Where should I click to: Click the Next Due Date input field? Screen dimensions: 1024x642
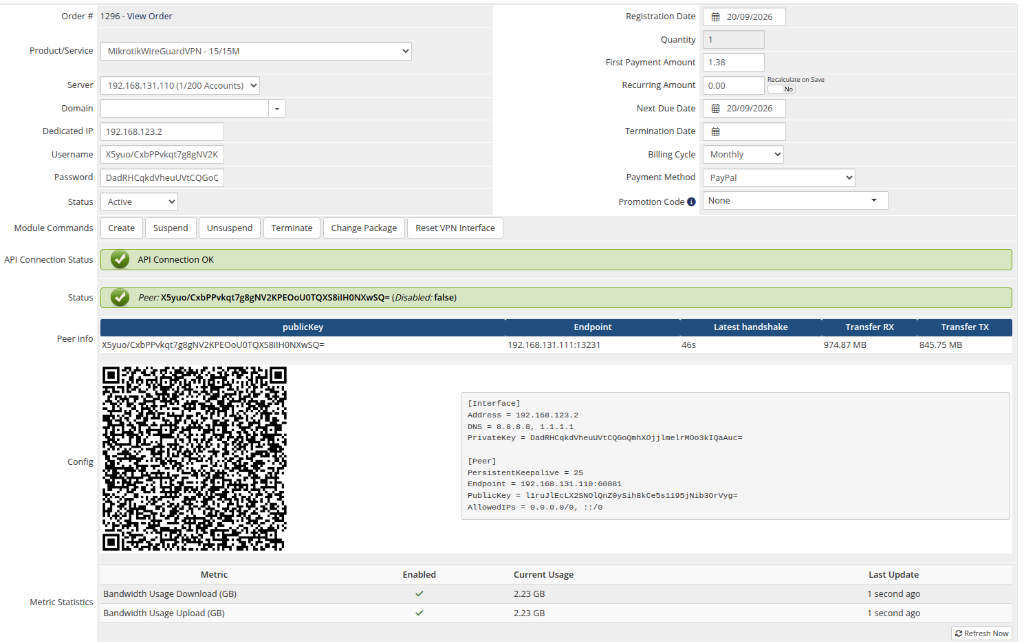[x=744, y=108]
